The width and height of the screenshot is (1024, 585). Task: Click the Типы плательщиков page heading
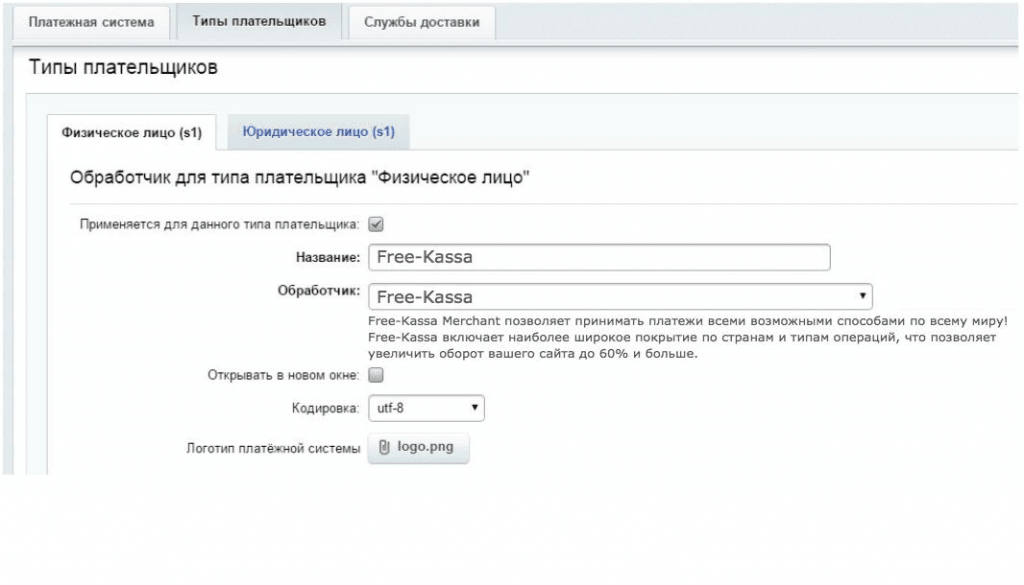pos(123,67)
